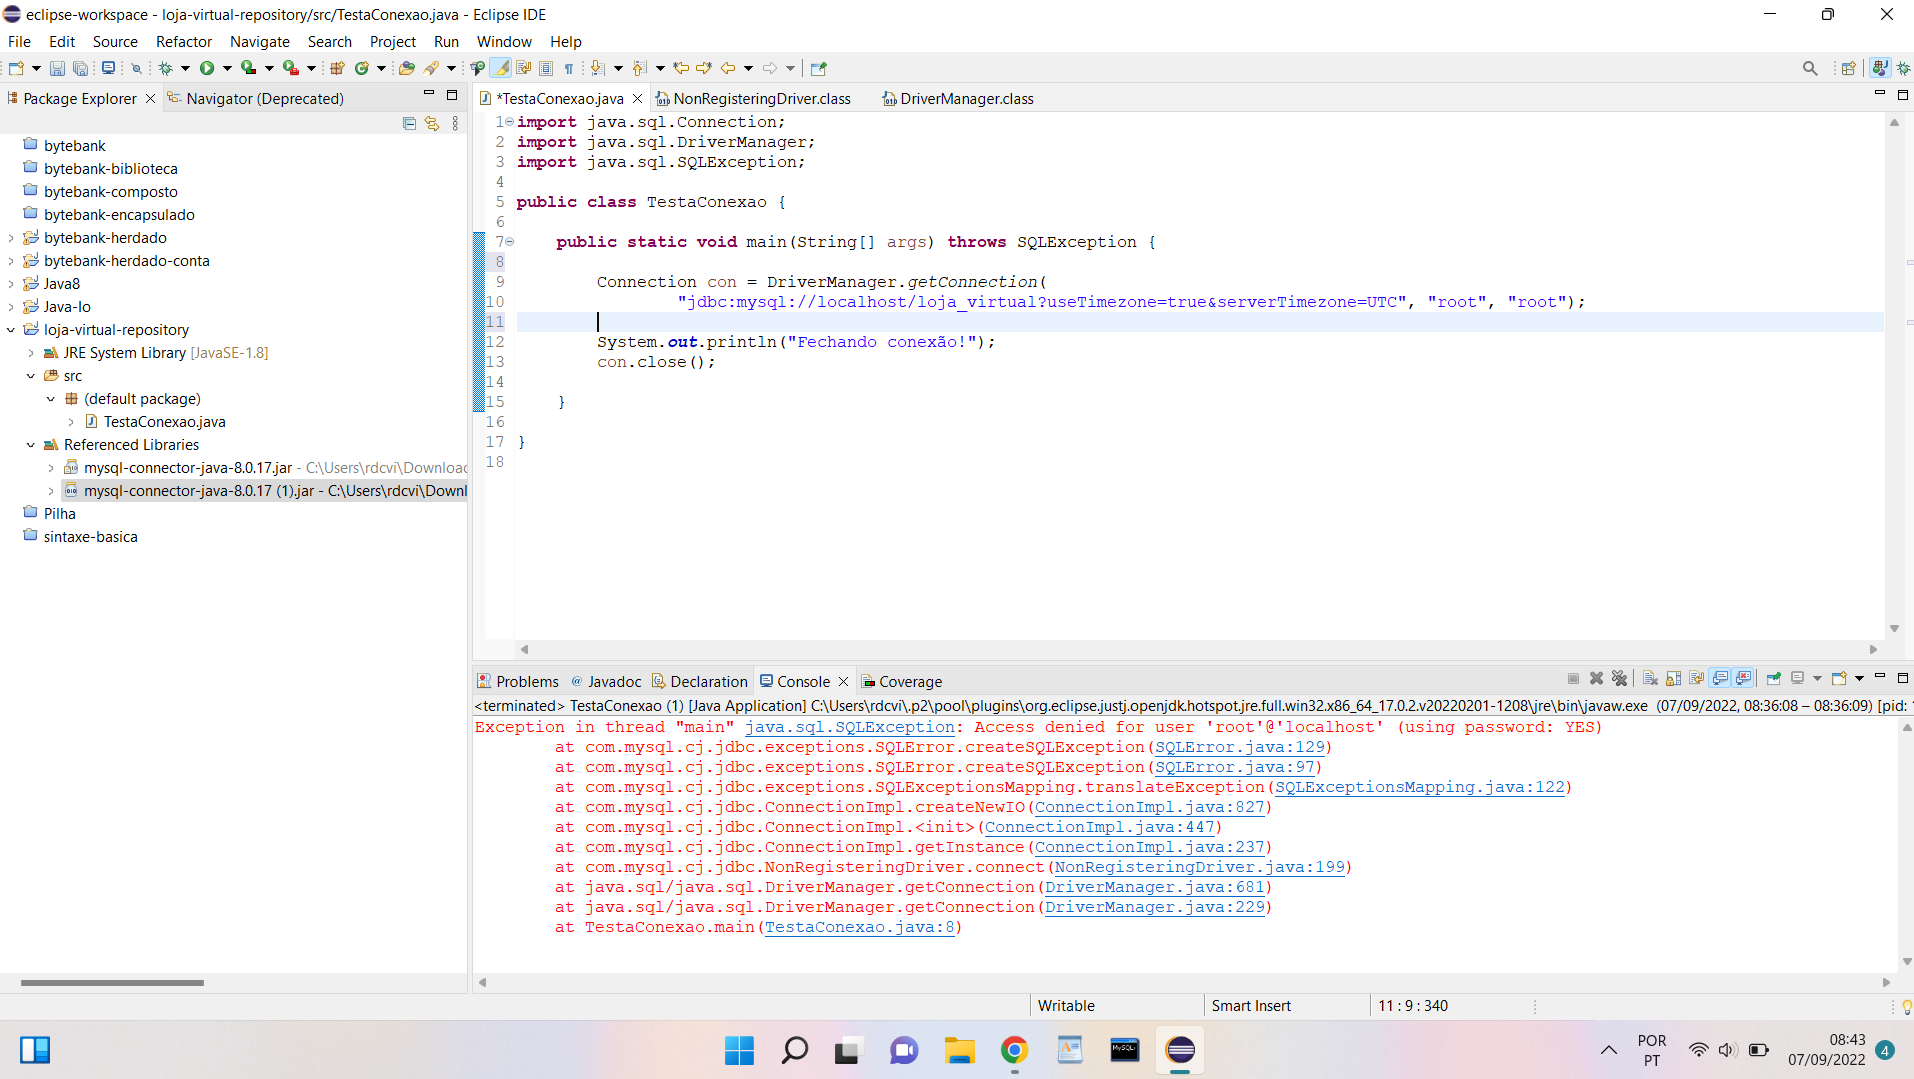This screenshot has height=1079, width=1914.
Task: Collapse loja-virtual-repository project
Action: [11, 330]
